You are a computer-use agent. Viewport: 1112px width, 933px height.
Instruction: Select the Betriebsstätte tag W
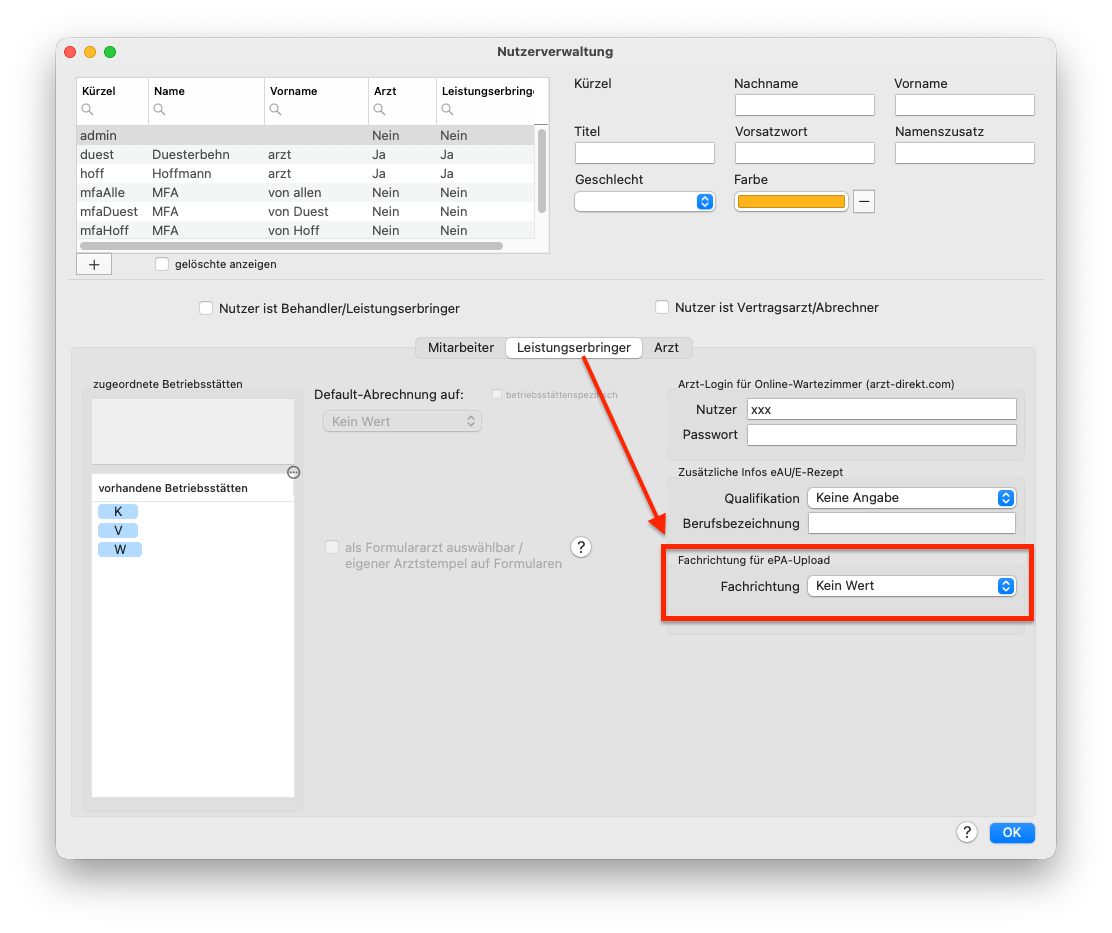[x=120, y=549]
